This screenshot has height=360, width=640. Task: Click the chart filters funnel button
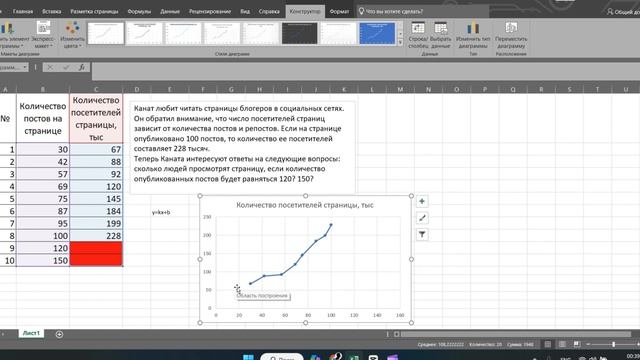pyautogui.click(x=422, y=235)
